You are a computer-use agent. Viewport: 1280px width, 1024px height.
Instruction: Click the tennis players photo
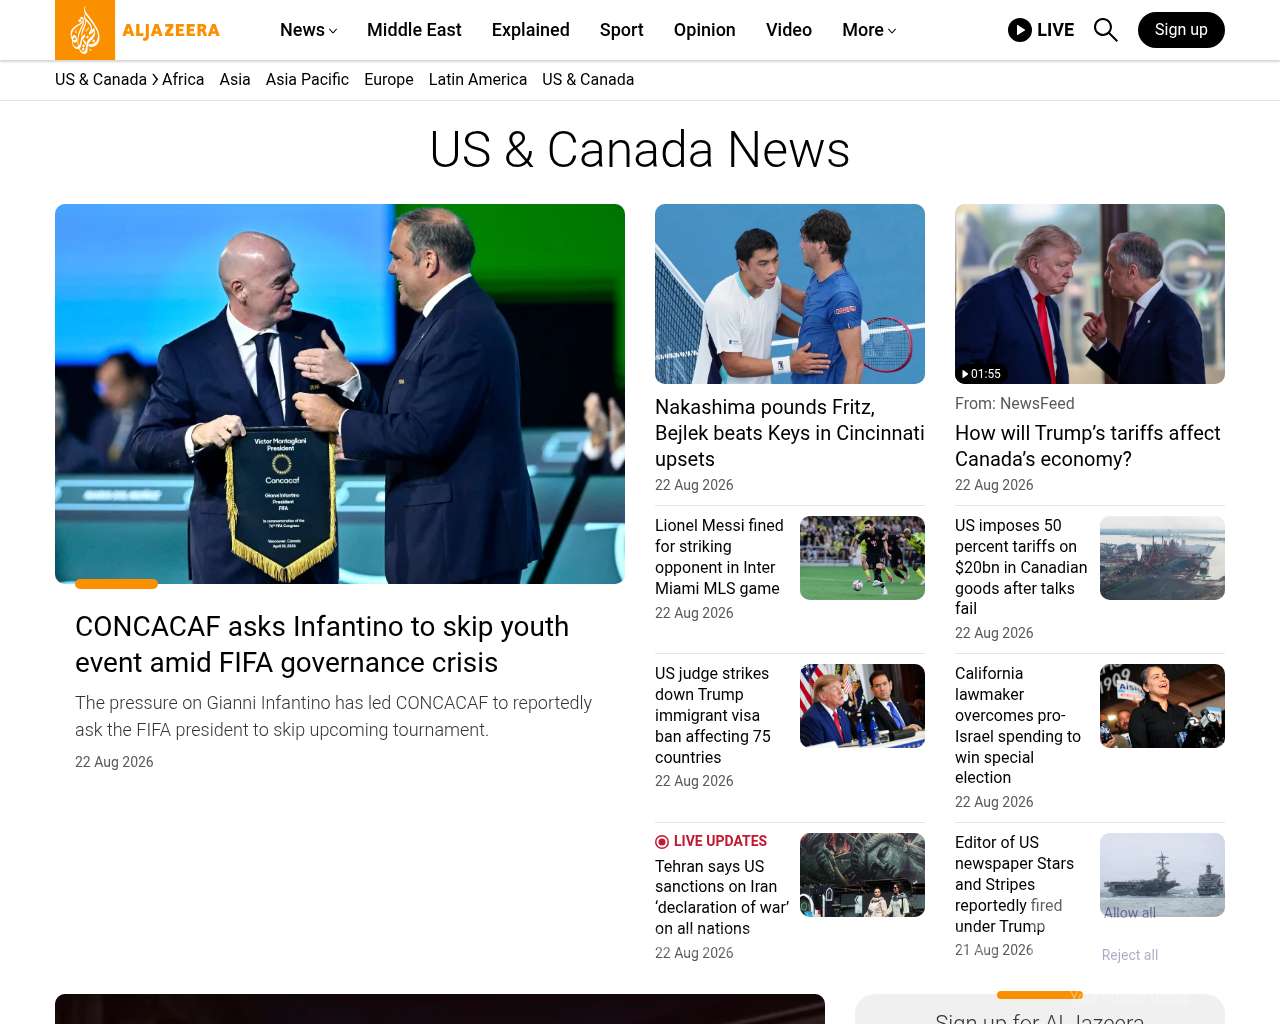coord(790,294)
